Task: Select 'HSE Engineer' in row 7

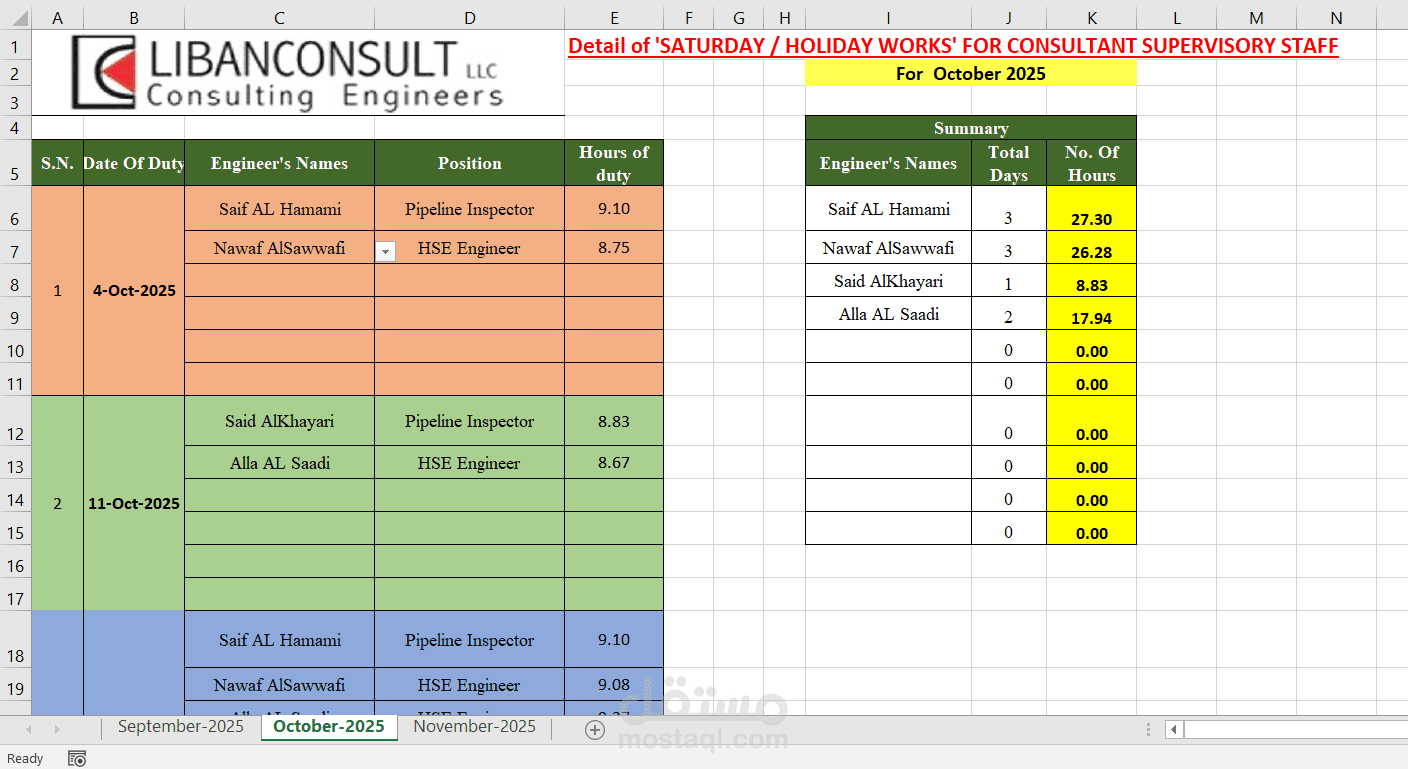Action: [469, 248]
